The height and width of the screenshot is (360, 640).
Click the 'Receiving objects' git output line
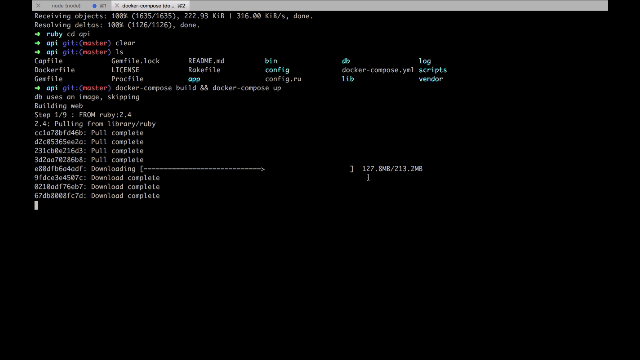(174, 16)
